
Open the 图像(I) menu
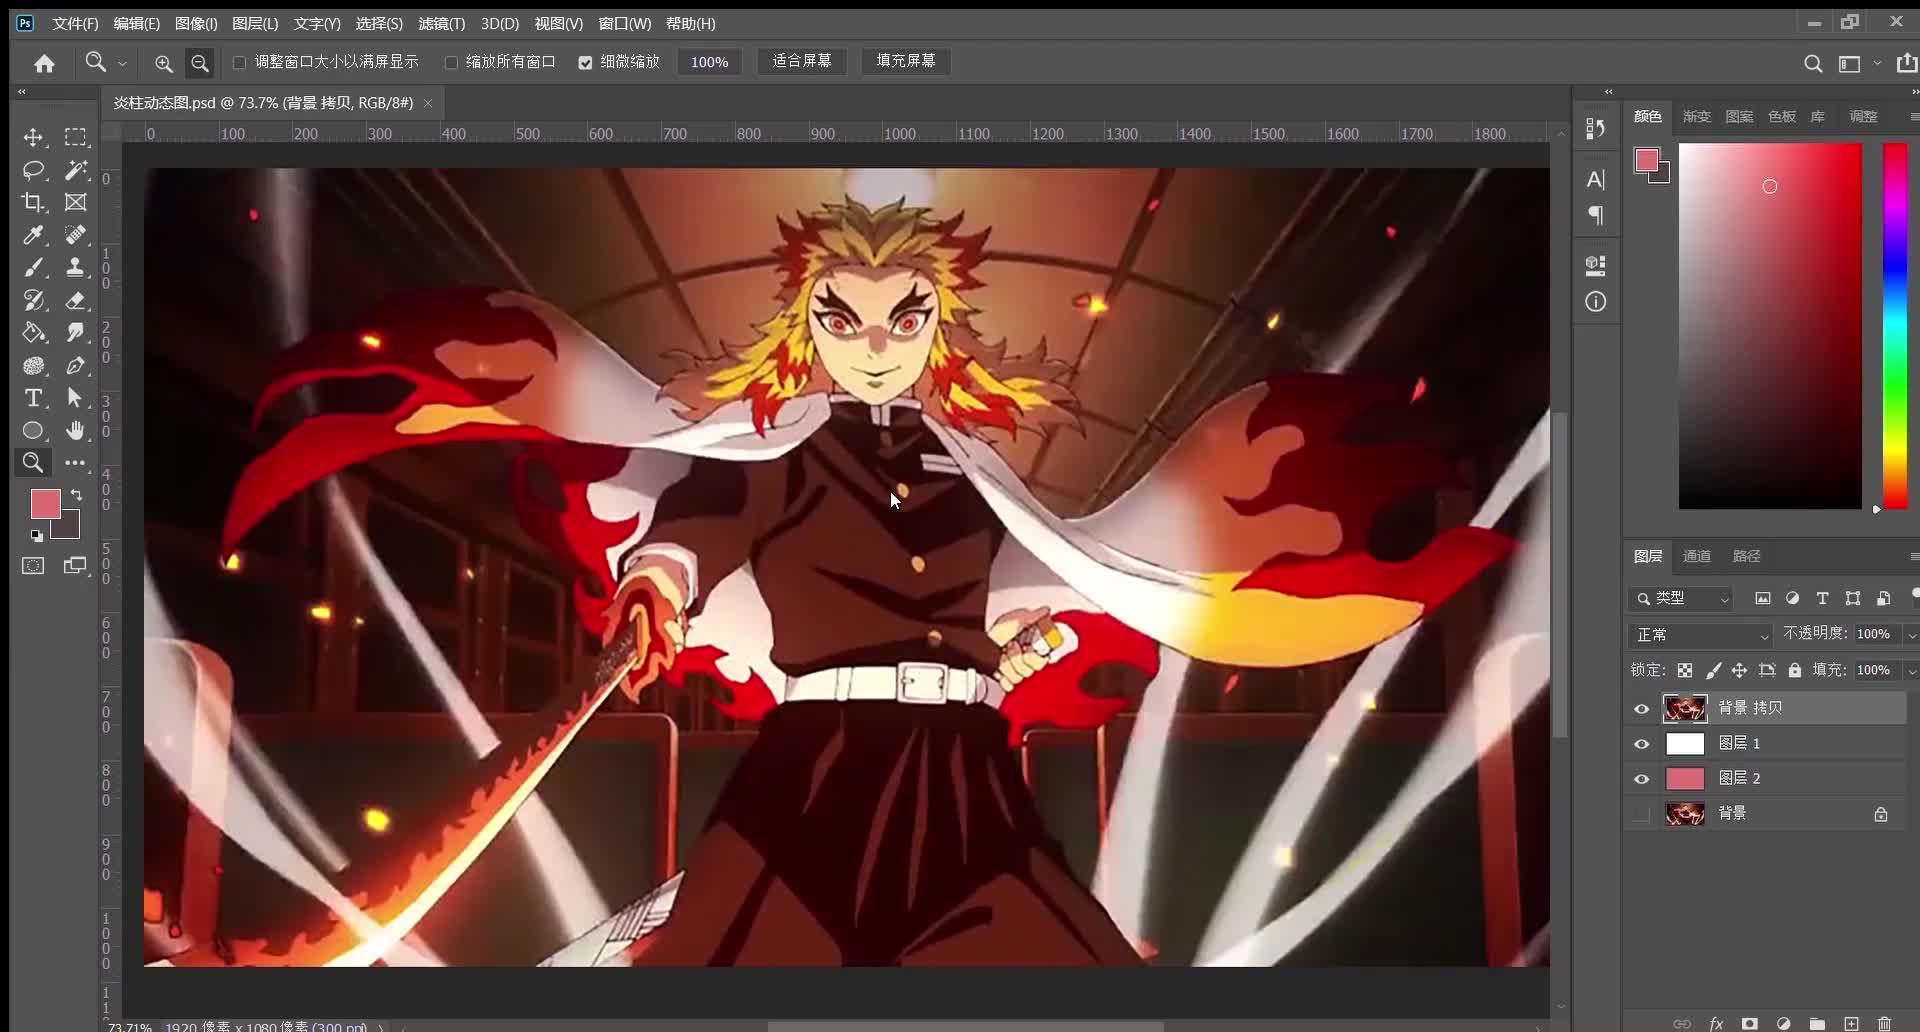coord(196,23)
